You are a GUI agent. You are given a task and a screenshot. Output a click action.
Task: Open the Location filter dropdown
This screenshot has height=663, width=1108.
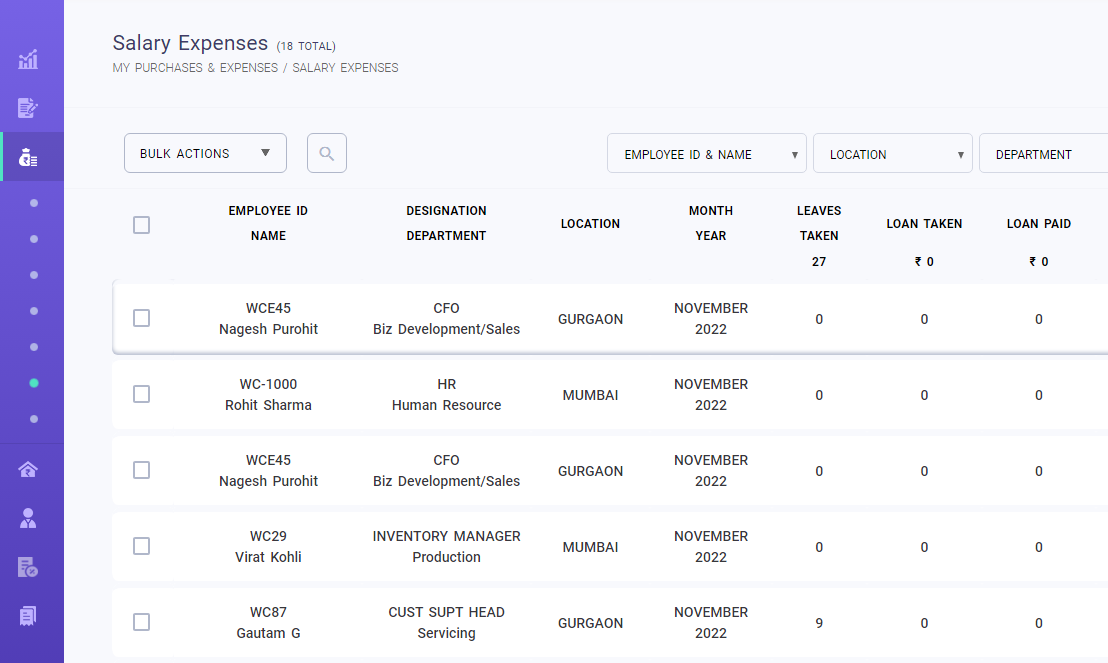[x=892, y=154]
